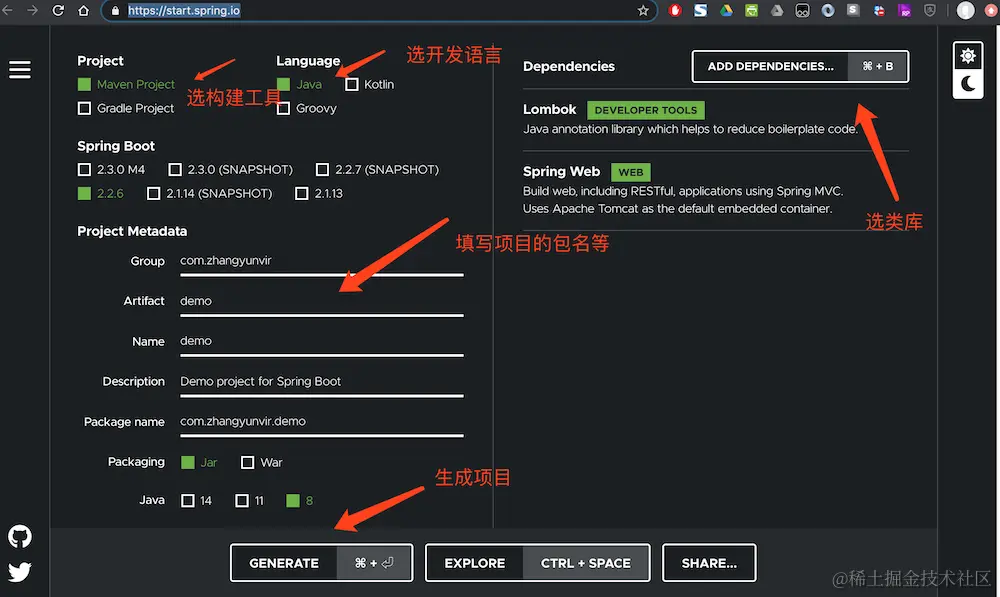The width and height of the screenshot is (1000, 597).
Task: Switch to dark theme with moon icon
Action: (967, 84)
